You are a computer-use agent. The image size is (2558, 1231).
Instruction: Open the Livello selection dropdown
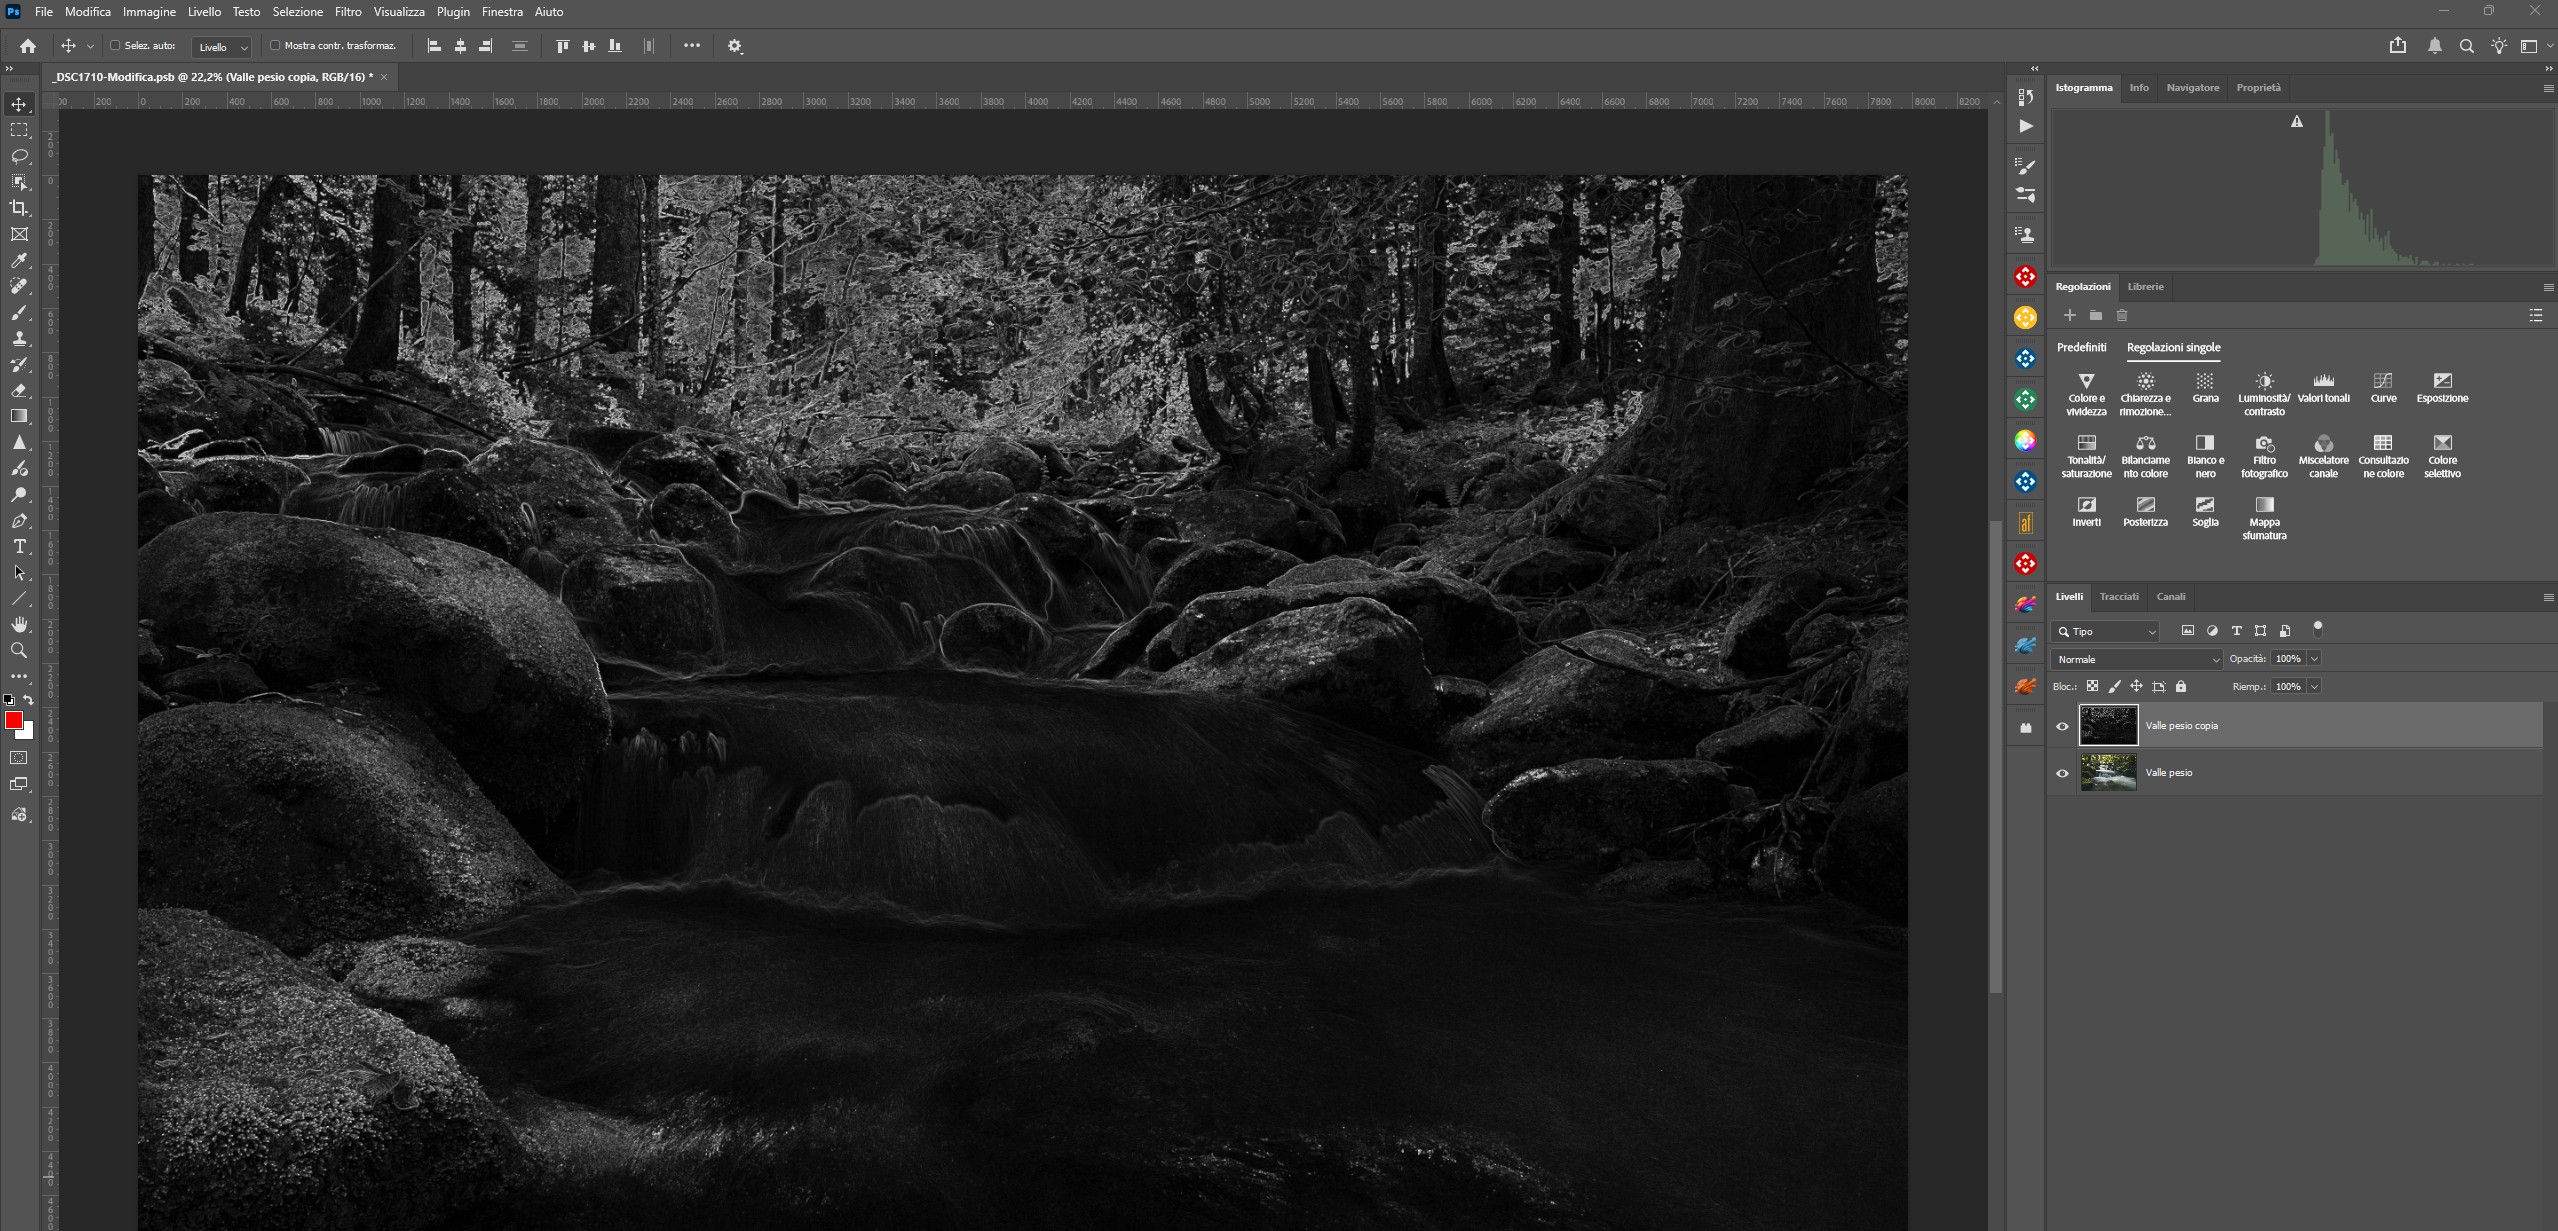click(222, 47)
